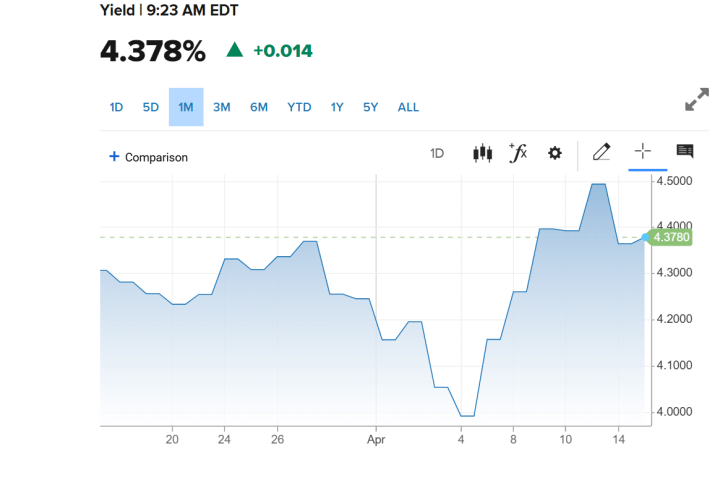The image size is (720, 480).
Task: Open the studies fx indicator menu
Action: [518, 153]
